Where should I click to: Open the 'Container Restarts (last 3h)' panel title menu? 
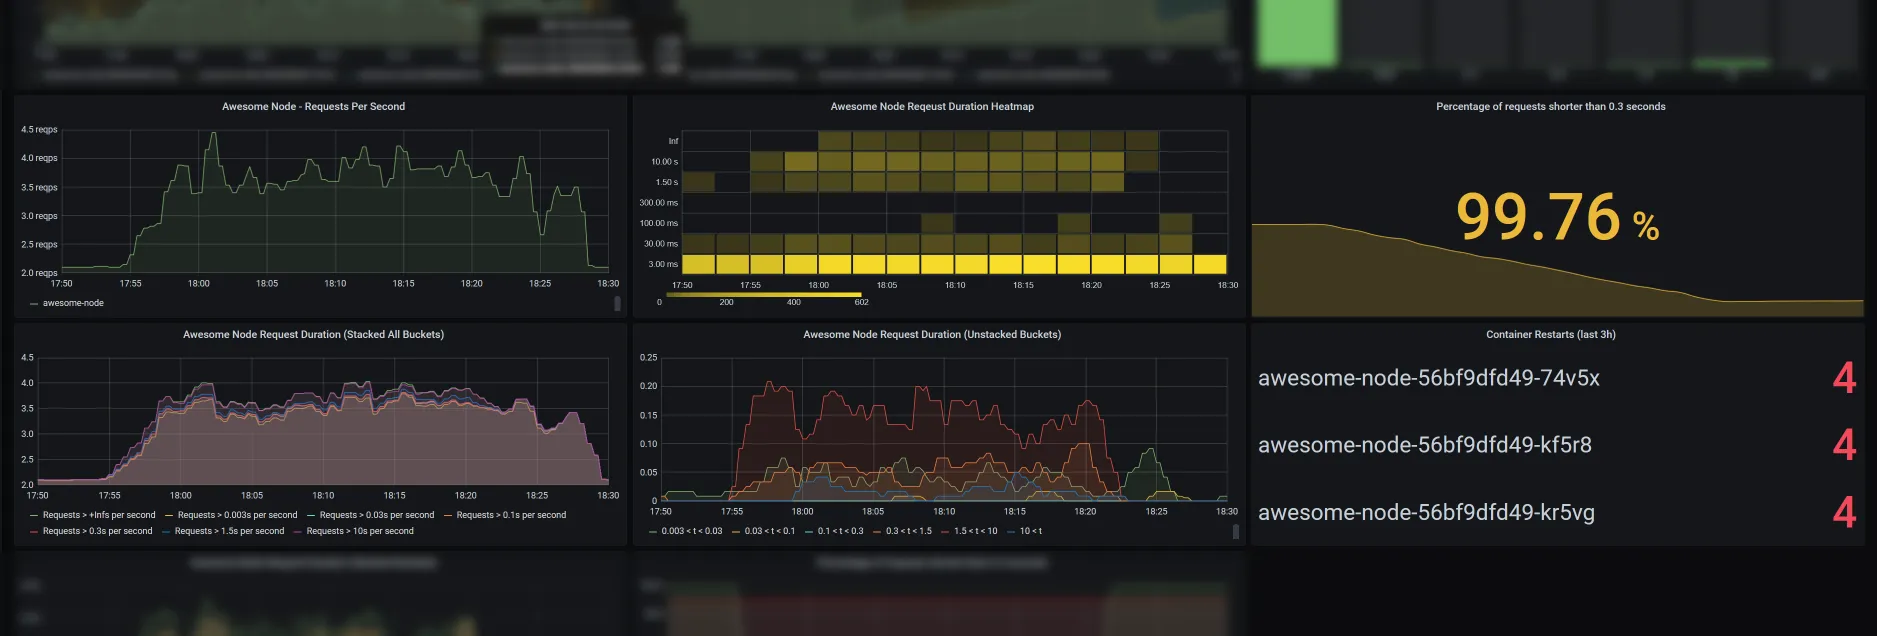click(1550, 334)
